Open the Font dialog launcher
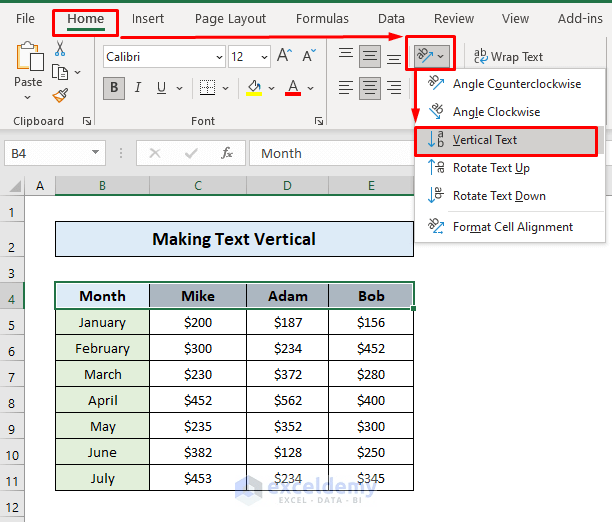The height and width of the screenshot is (522, 612). click(x=319, y=121)
